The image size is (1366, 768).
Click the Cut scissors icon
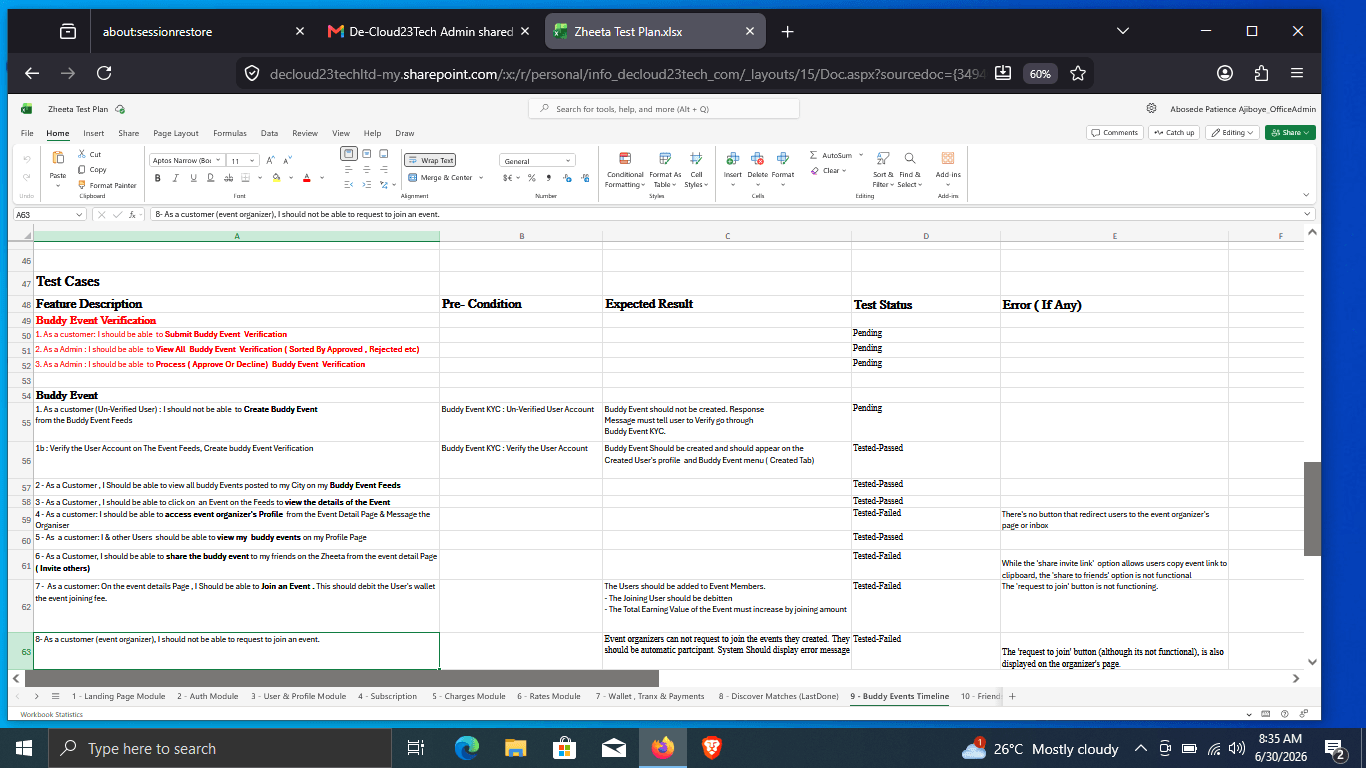80,154
